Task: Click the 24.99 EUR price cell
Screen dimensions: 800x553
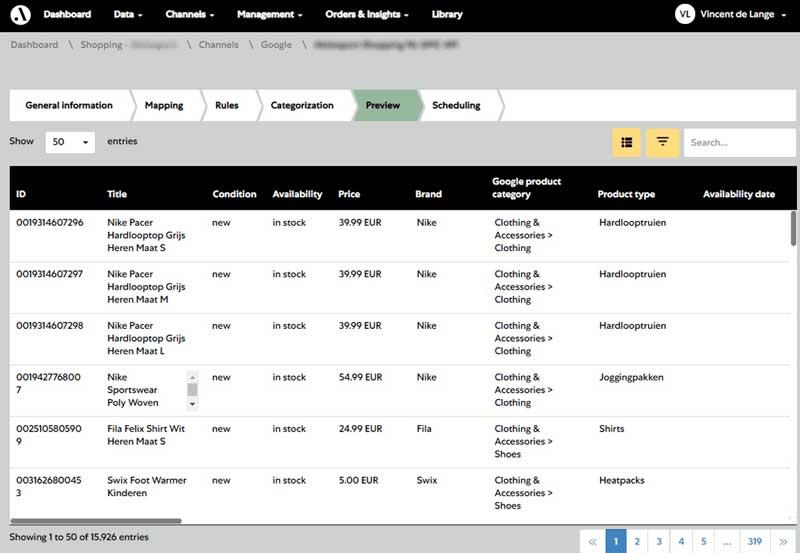Action: click(360, 429)
